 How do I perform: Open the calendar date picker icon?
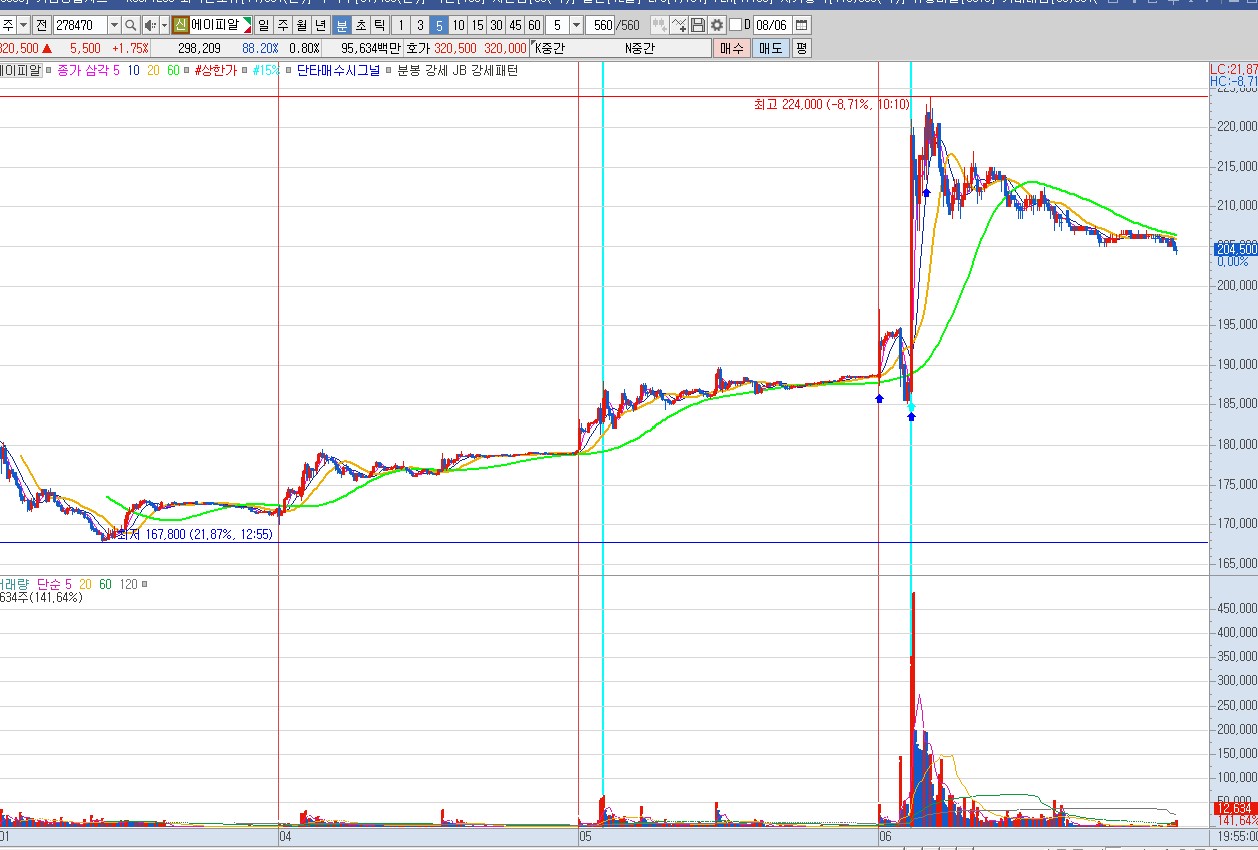(x=802, y=25)
